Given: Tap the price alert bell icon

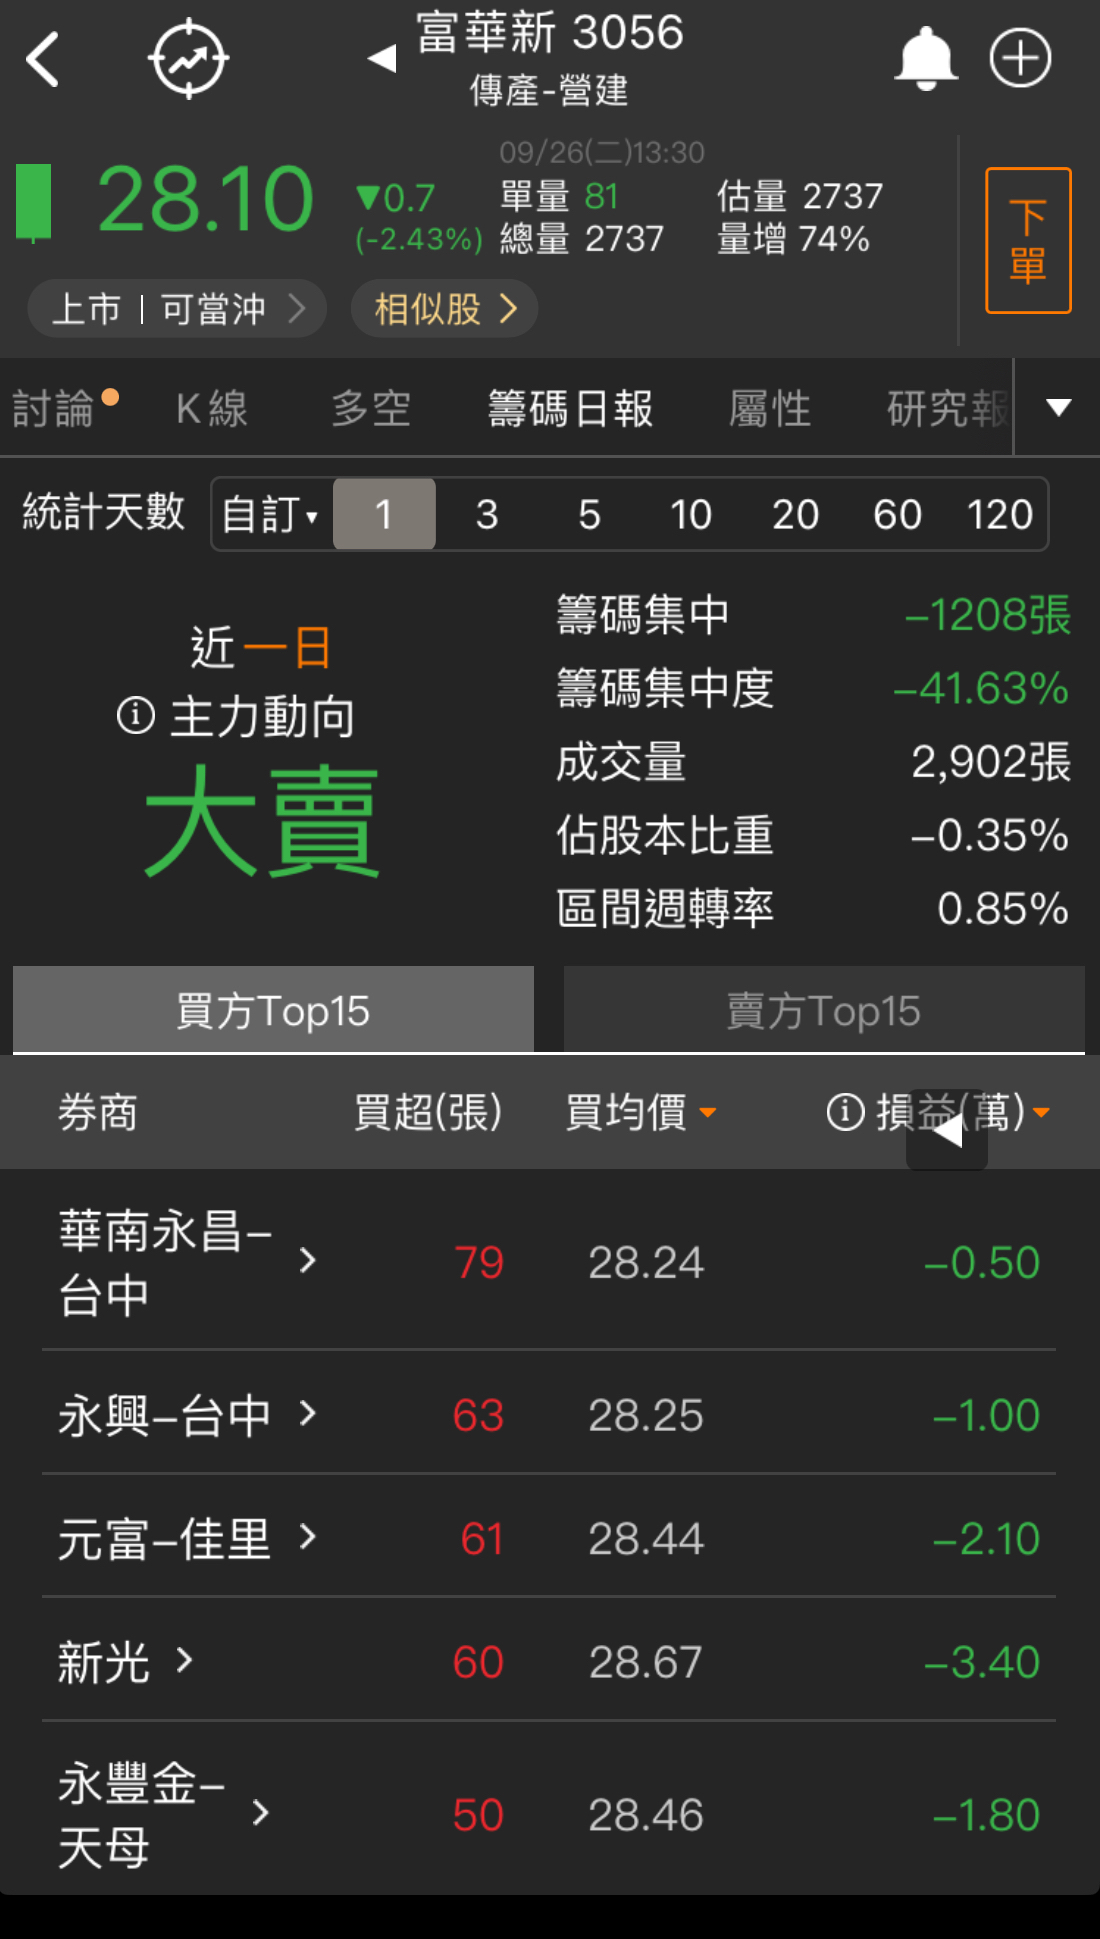Looking at the screenshot, I should point(926,59).
